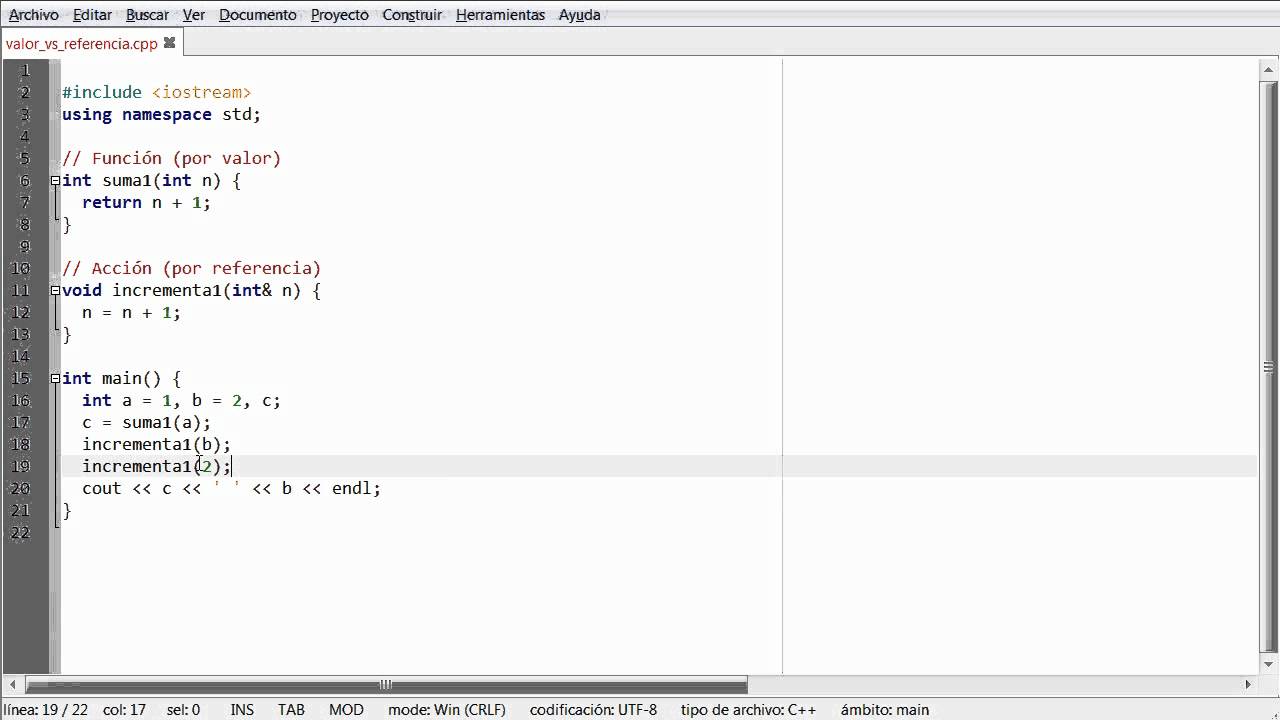
Task: Click 'incrementa1(2);' statement
Action: coord(156,466)
